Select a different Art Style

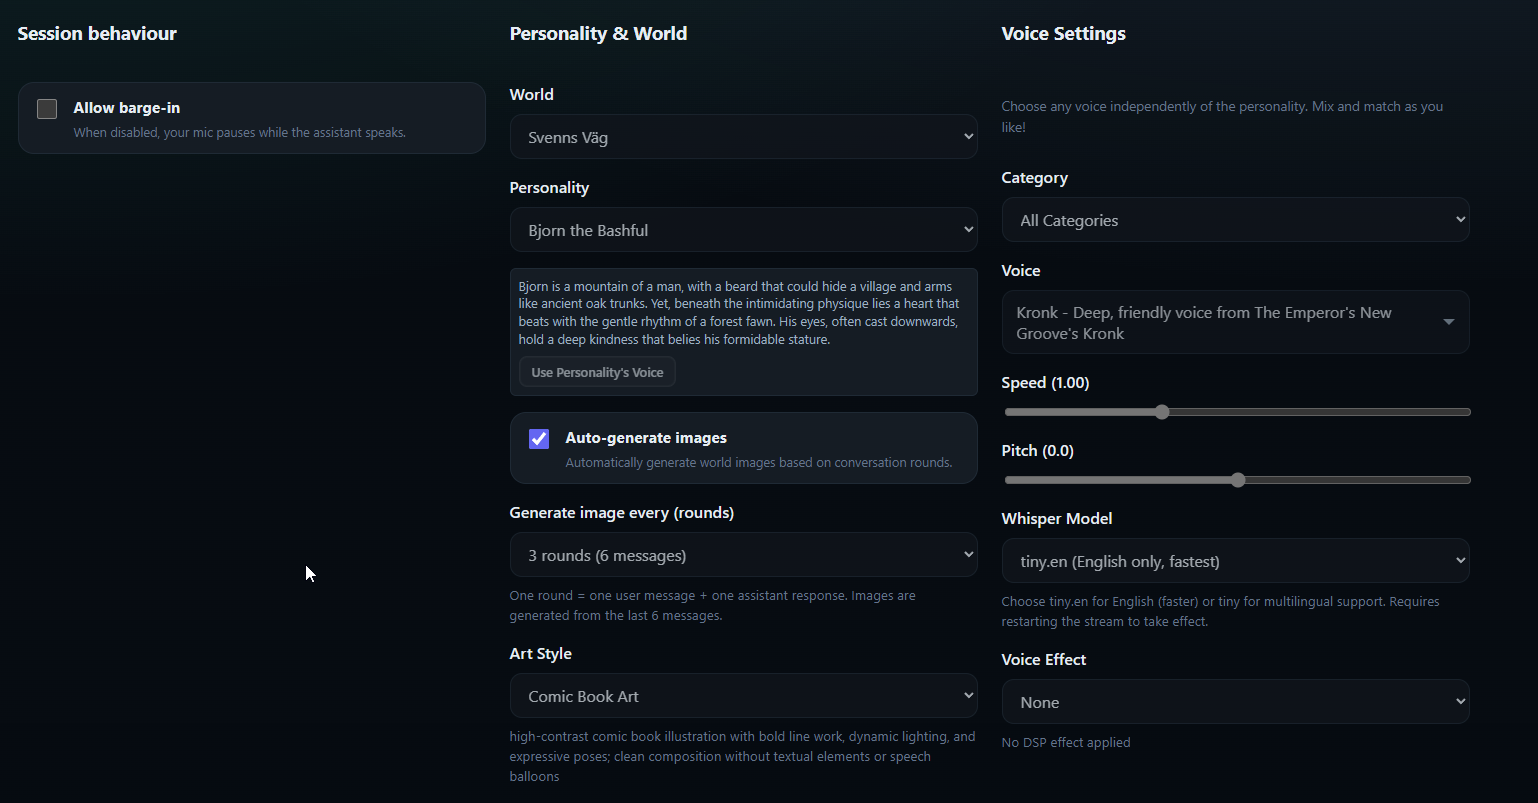click(x=743, y=695)
